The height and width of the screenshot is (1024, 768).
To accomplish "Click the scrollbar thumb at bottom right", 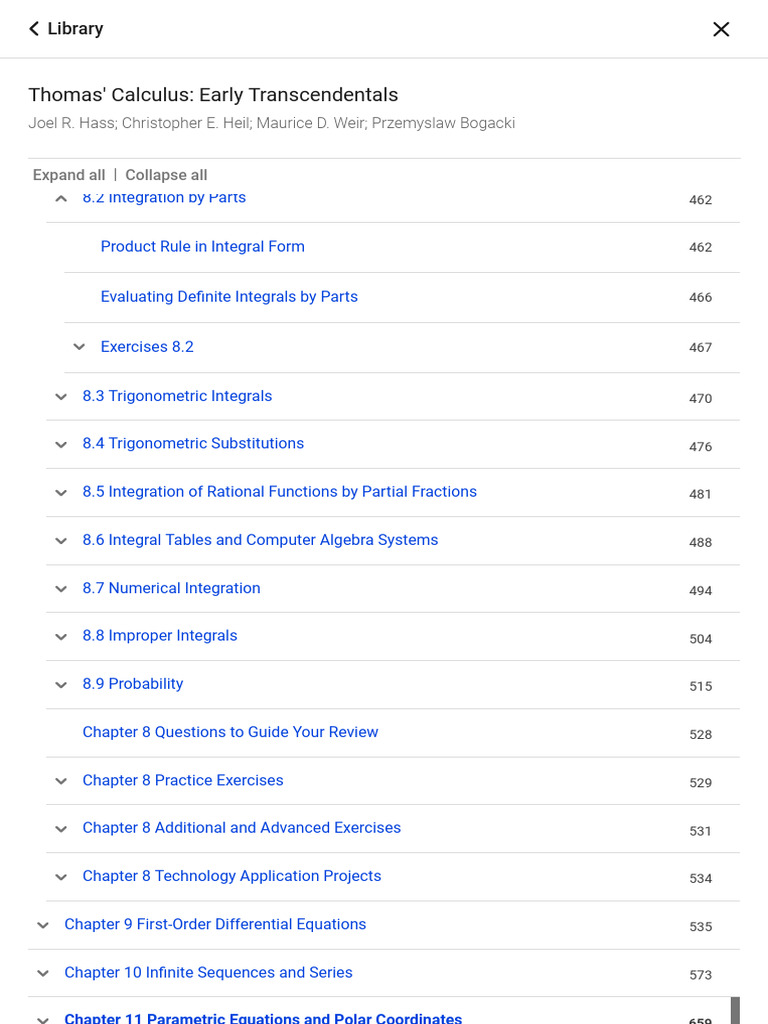I will [x=735, y=1010].
